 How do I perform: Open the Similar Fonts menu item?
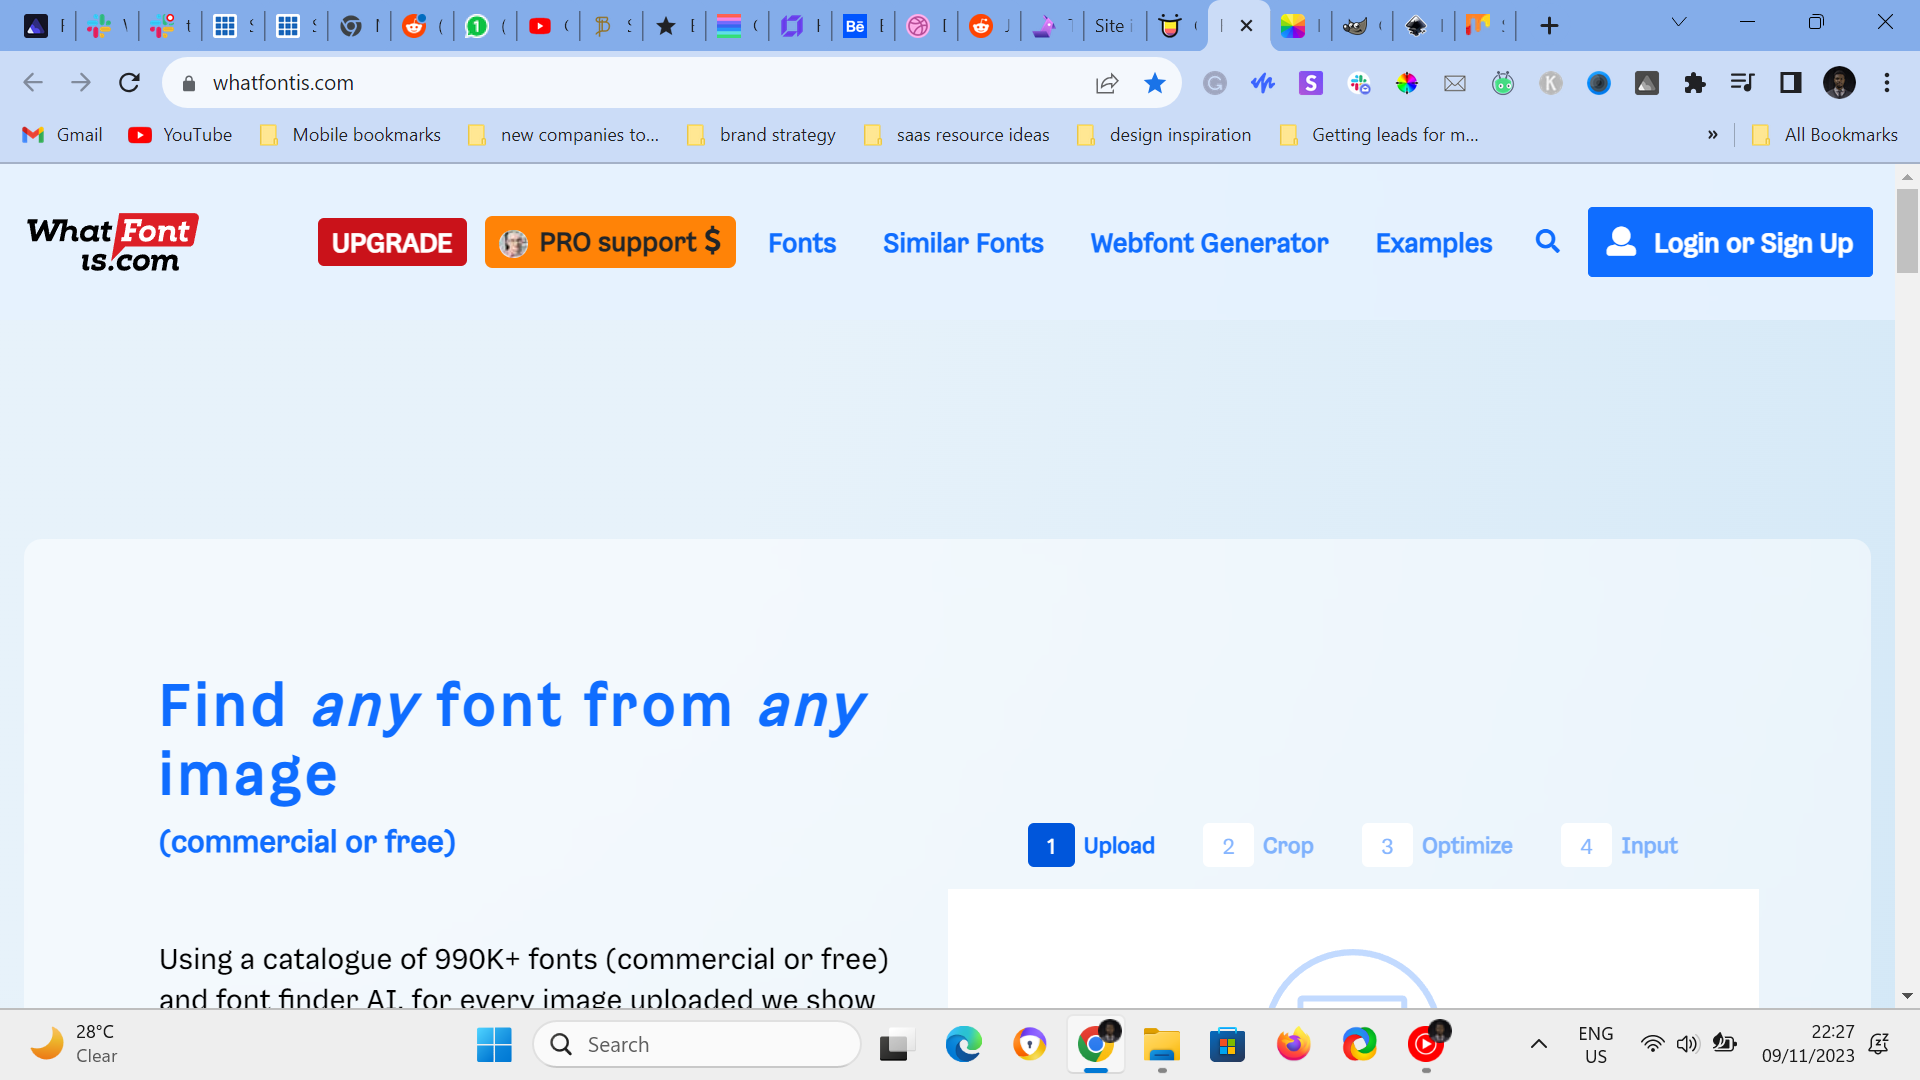[962, 243]
